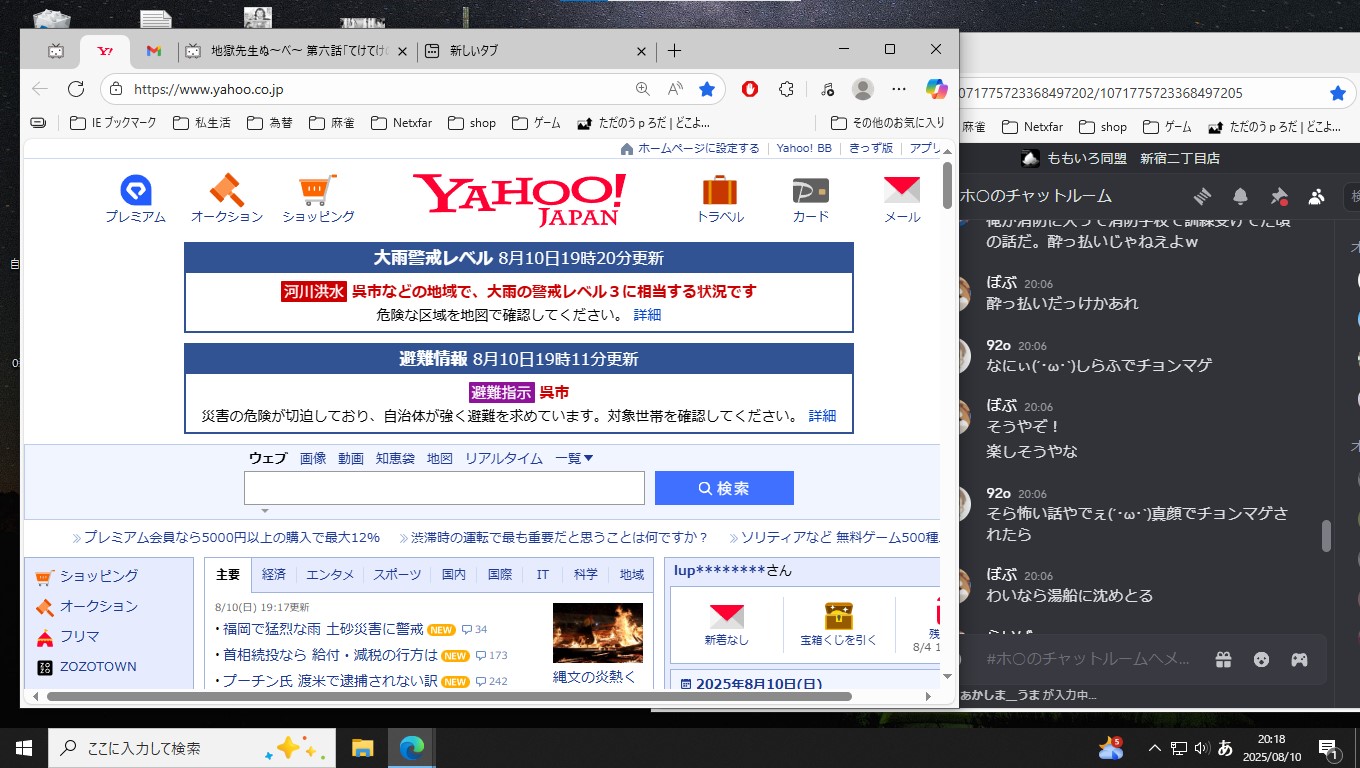Screen dimensions: 1360x768
Task: Open the IE ブックマーク favorites folder
Action: coord(113,123)
